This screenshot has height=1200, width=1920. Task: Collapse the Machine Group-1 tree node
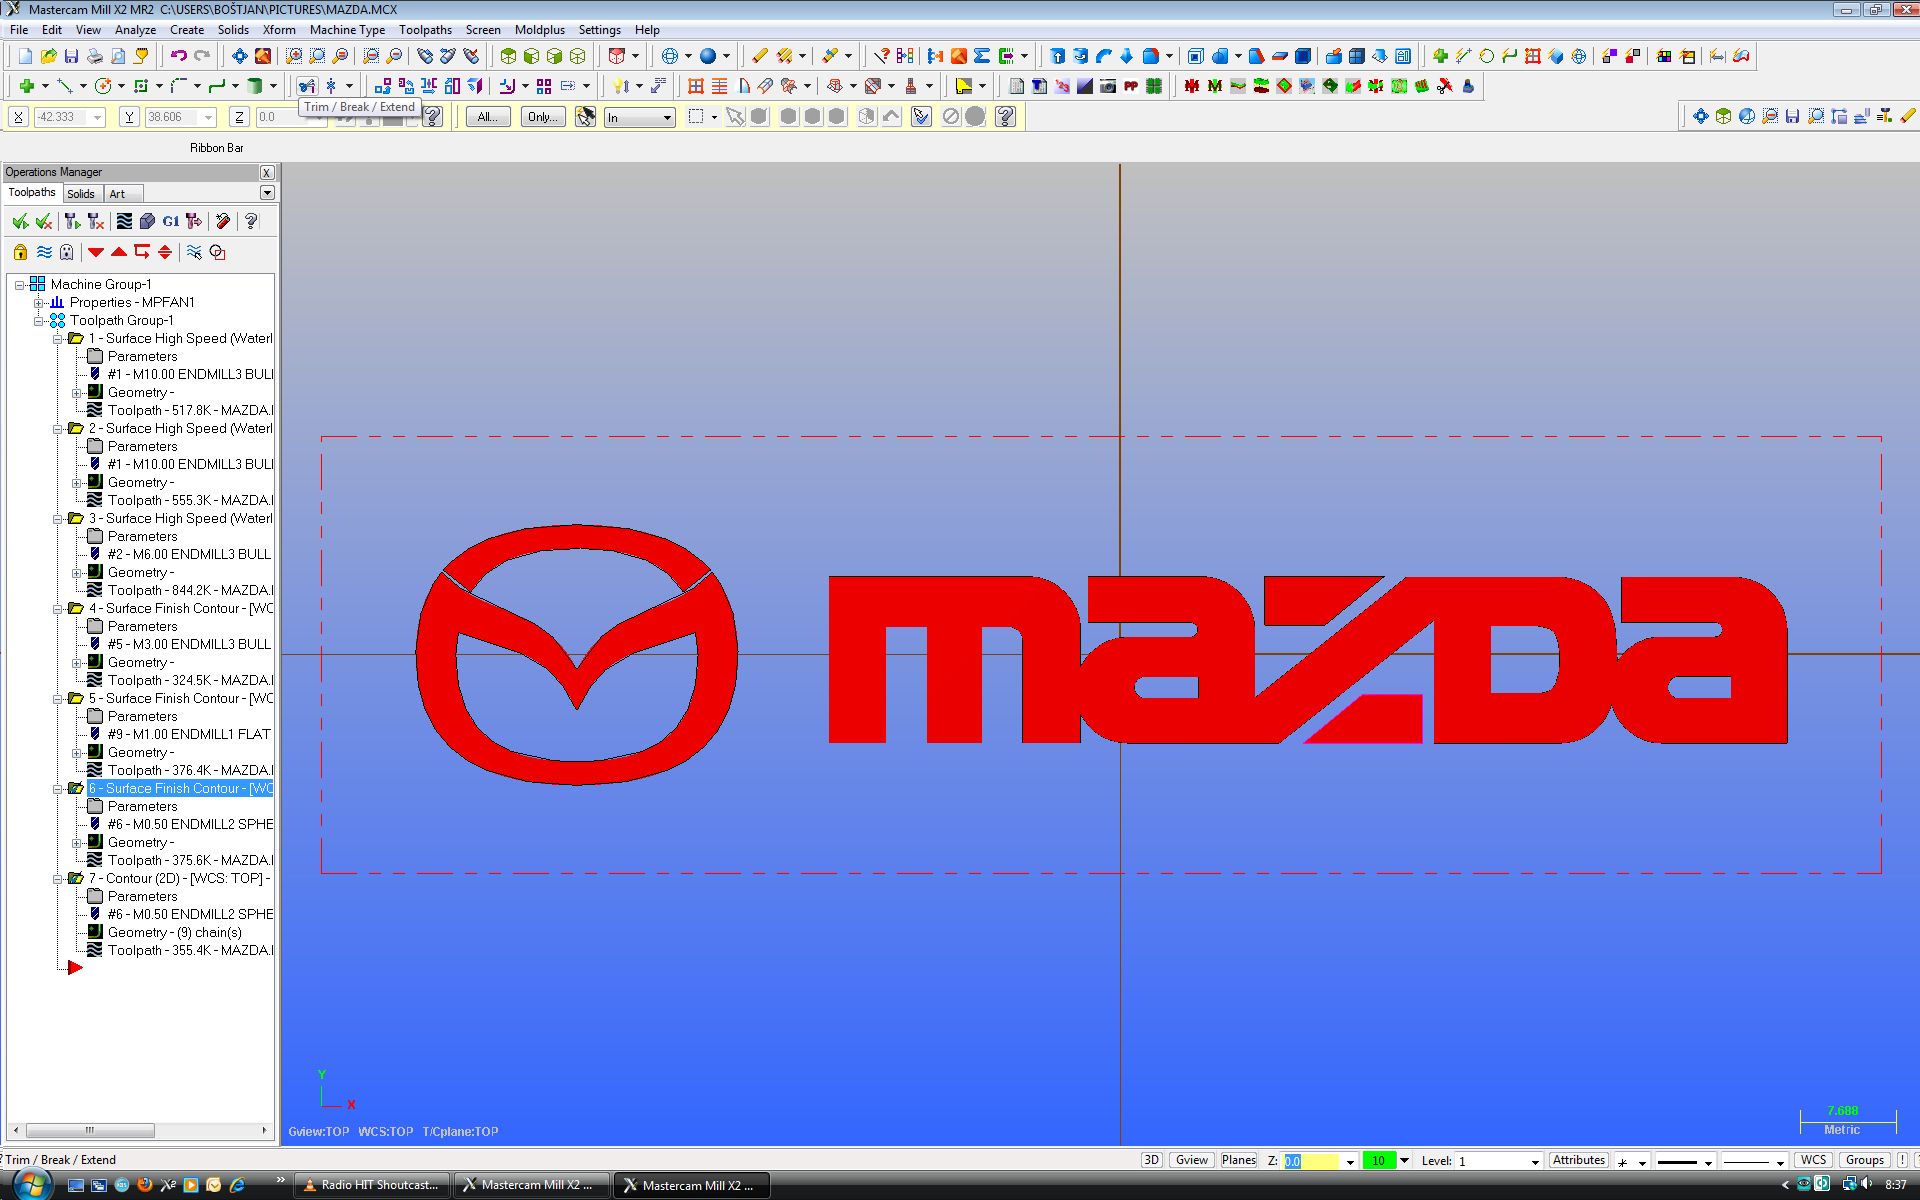pyautogui.click(x=19, y=285)
